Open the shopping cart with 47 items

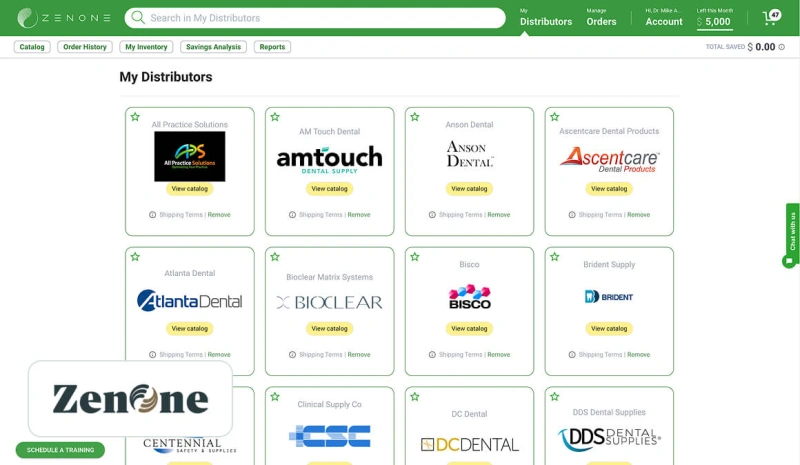(770, 18)
